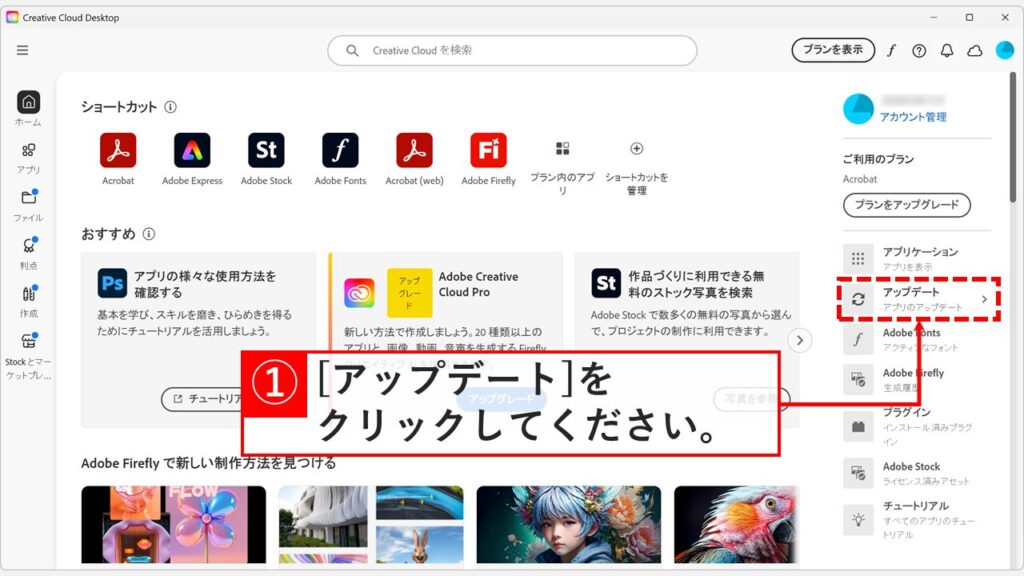Screen dimensions: 1024x576
Task: Show next recommendation with arrow button
Action: click(x=800, y=340)
